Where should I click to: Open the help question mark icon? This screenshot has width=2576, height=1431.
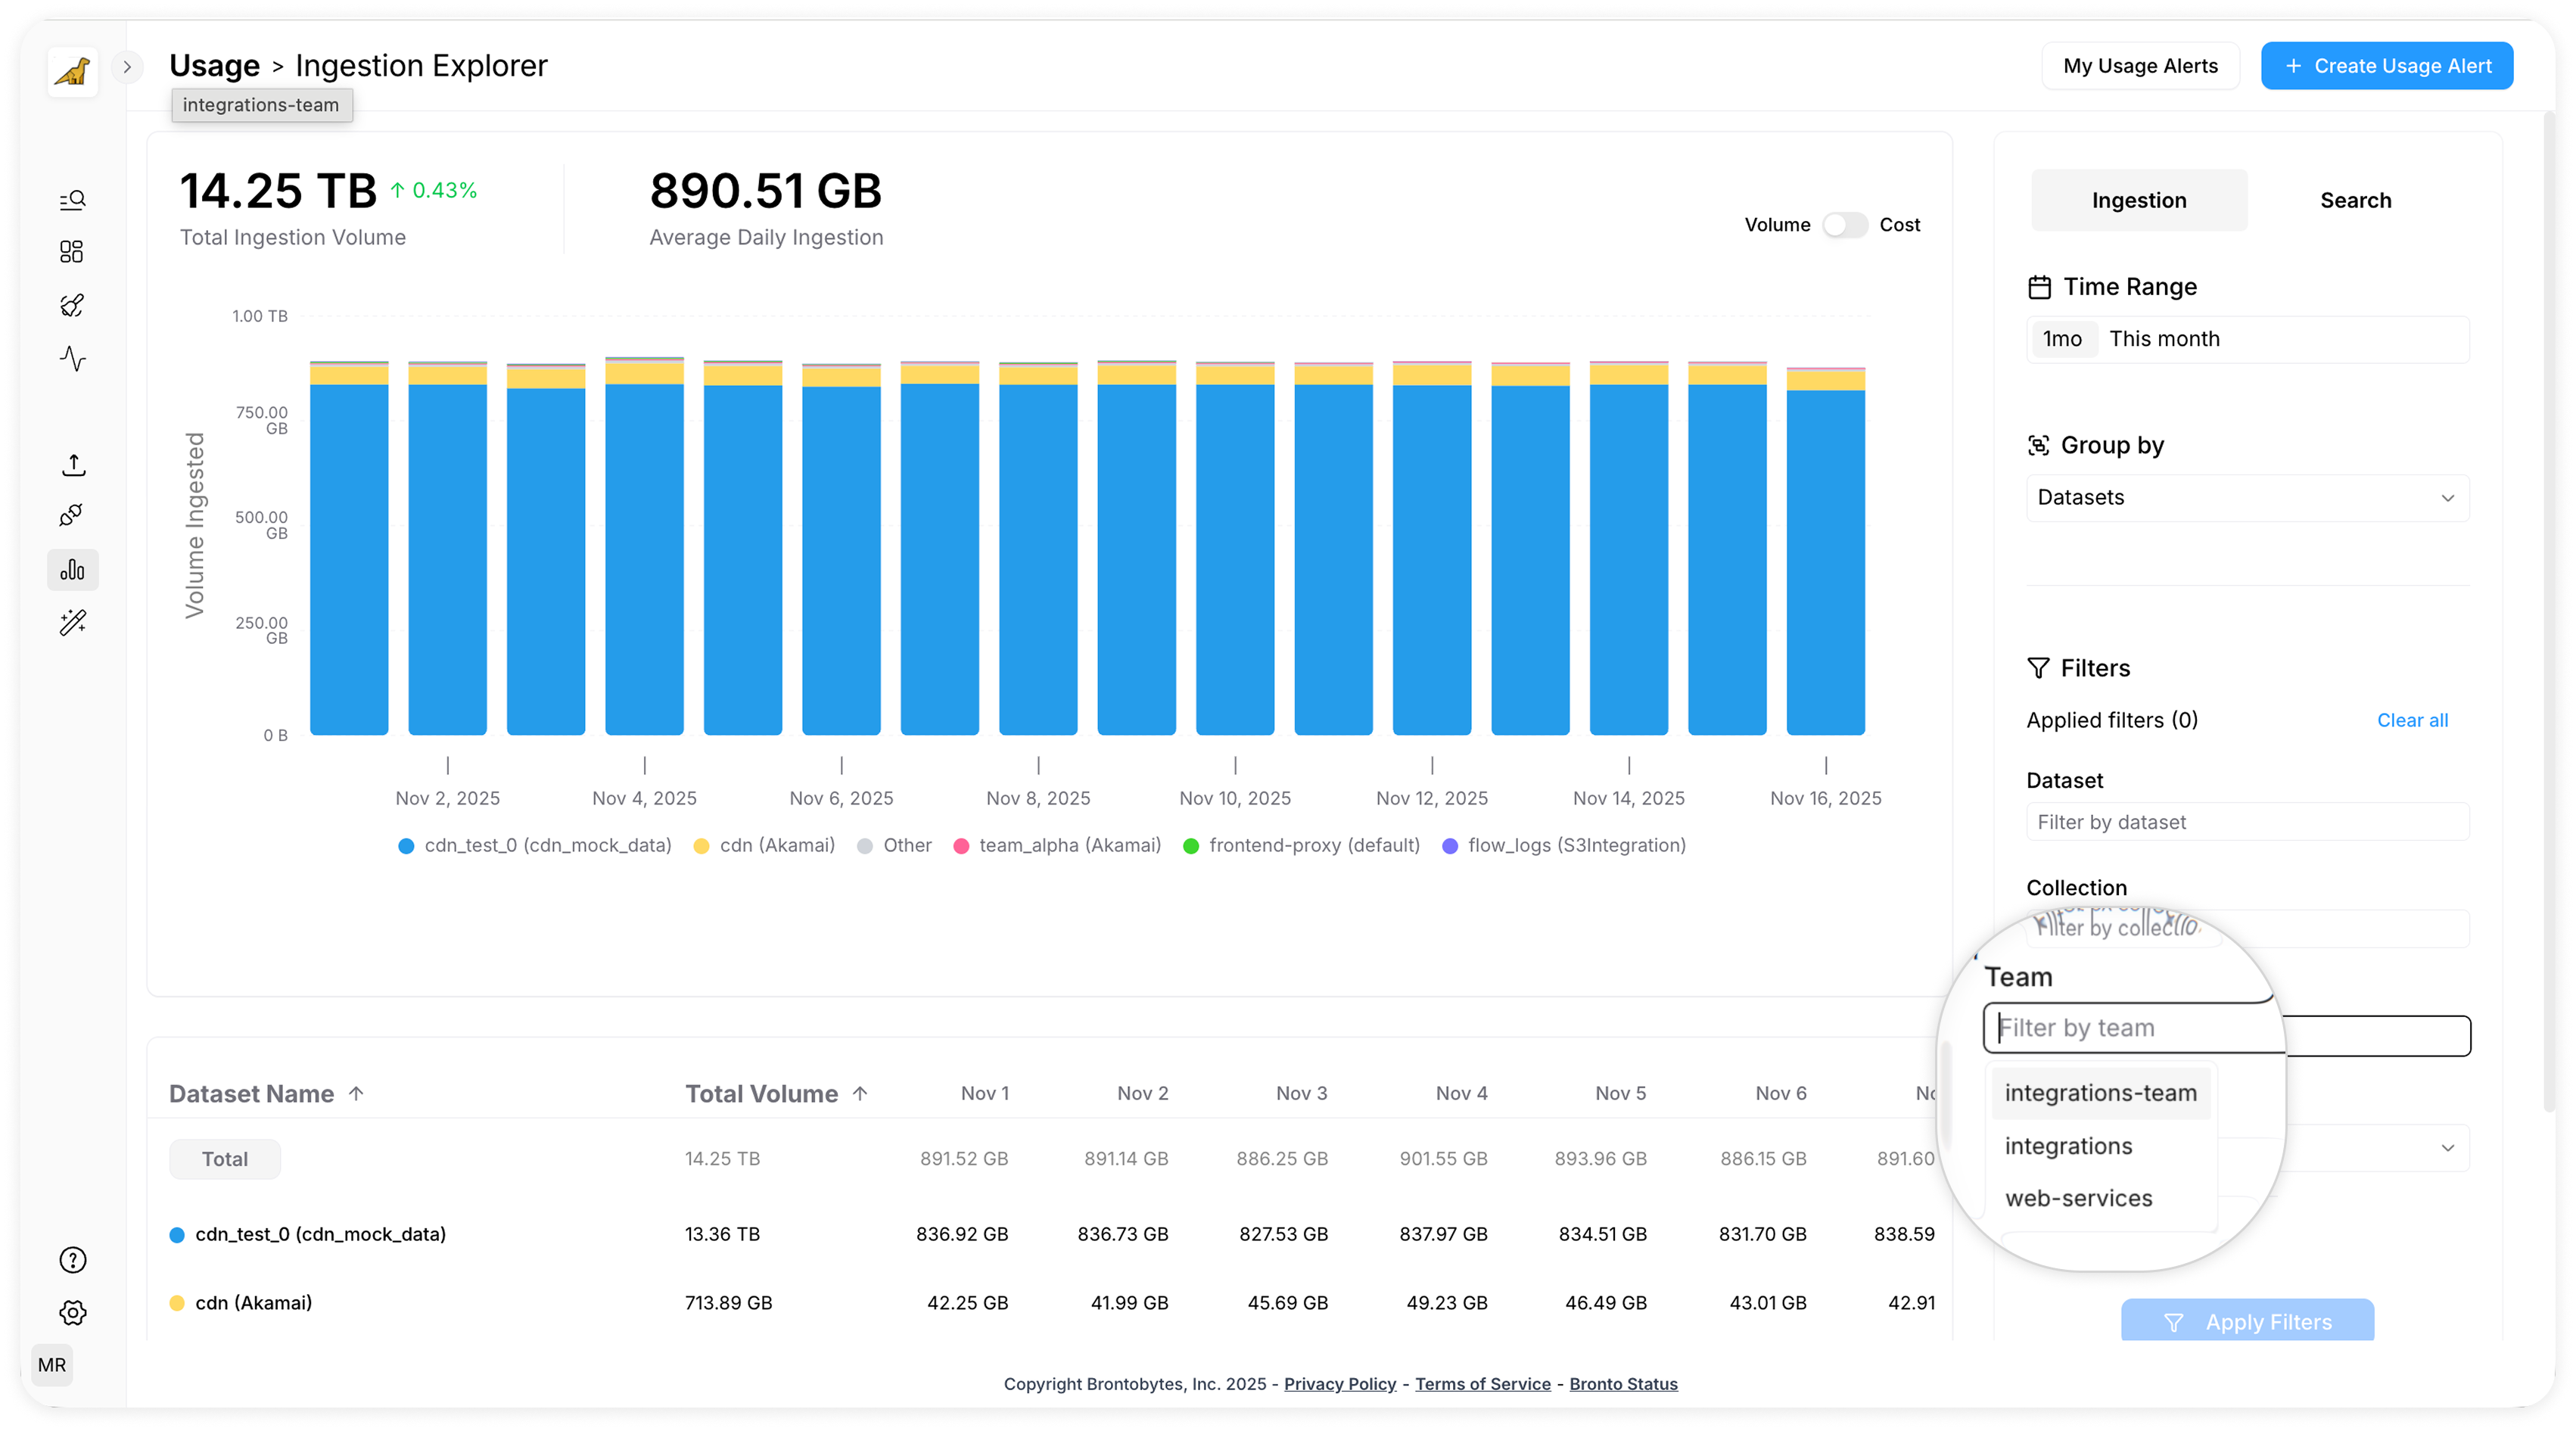(72, 1260)
